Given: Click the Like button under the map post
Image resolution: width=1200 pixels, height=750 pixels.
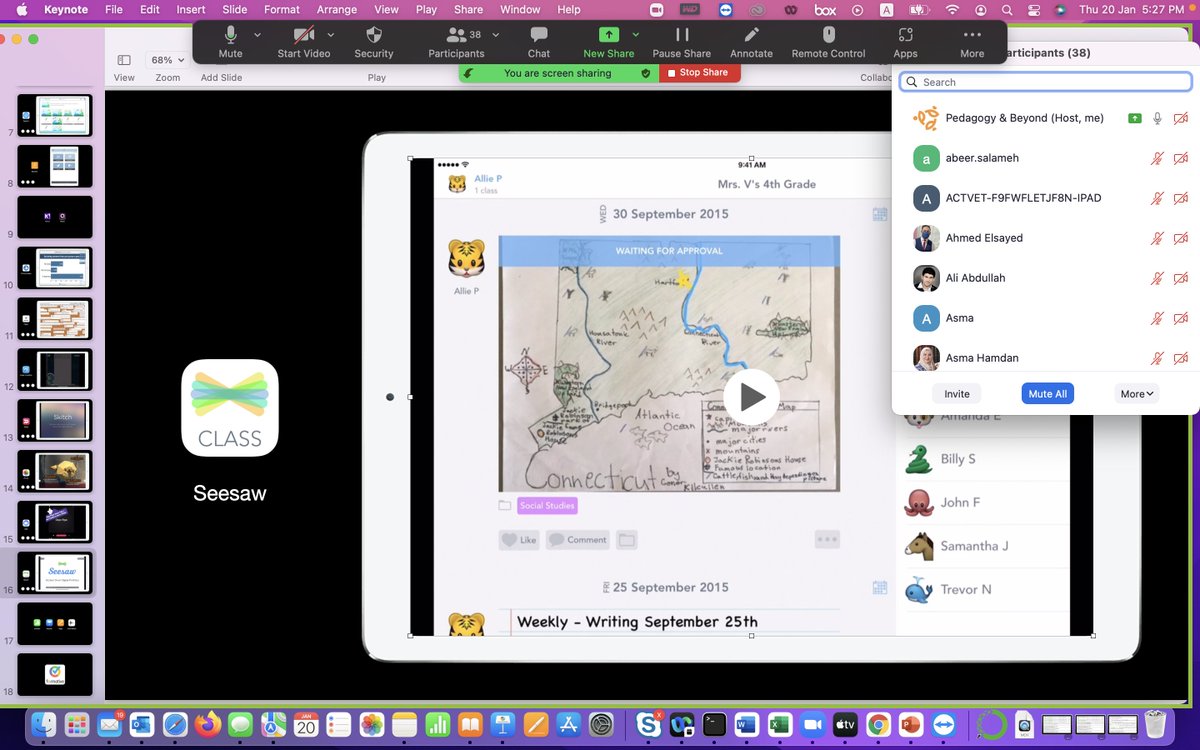Looking at the screenshot, I should pyautogui.click(x=519, y=540).
